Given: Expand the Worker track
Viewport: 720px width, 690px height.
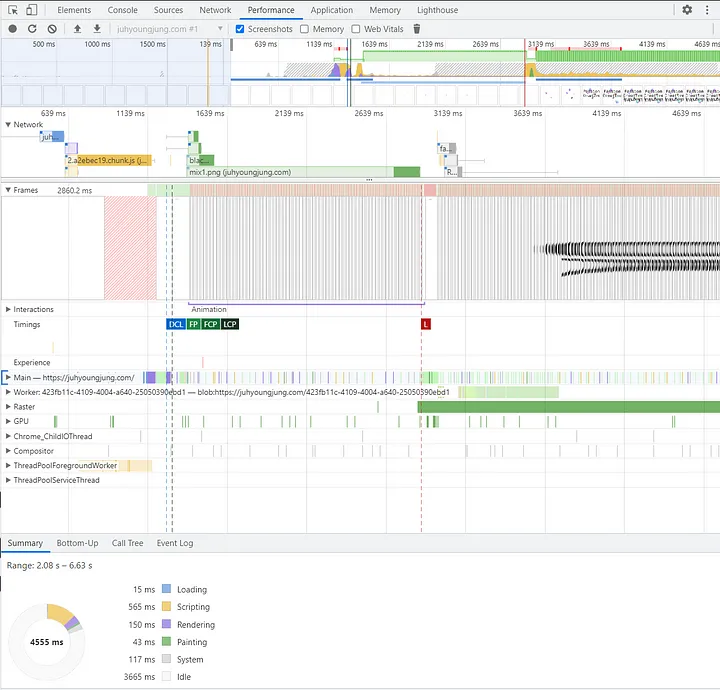Looking at the screenshot, I should point(8,392).
